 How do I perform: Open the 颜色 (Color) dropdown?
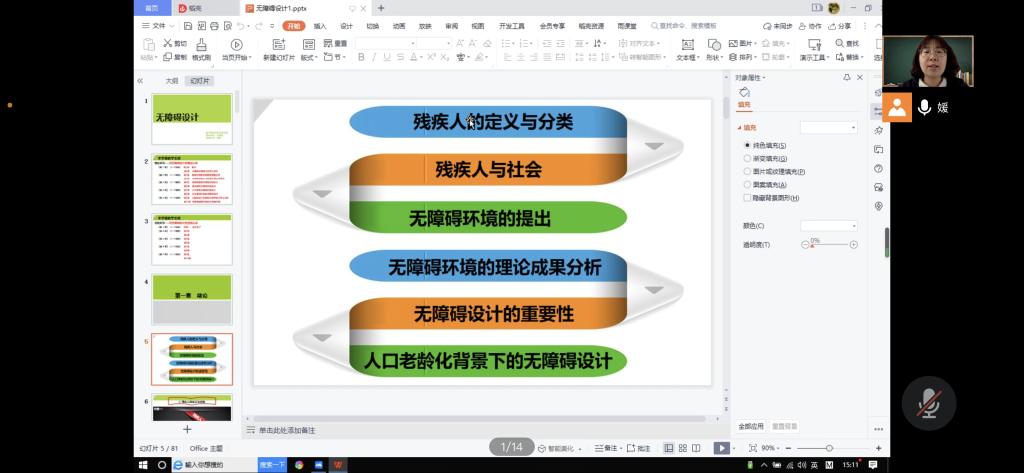coord(828,226)
